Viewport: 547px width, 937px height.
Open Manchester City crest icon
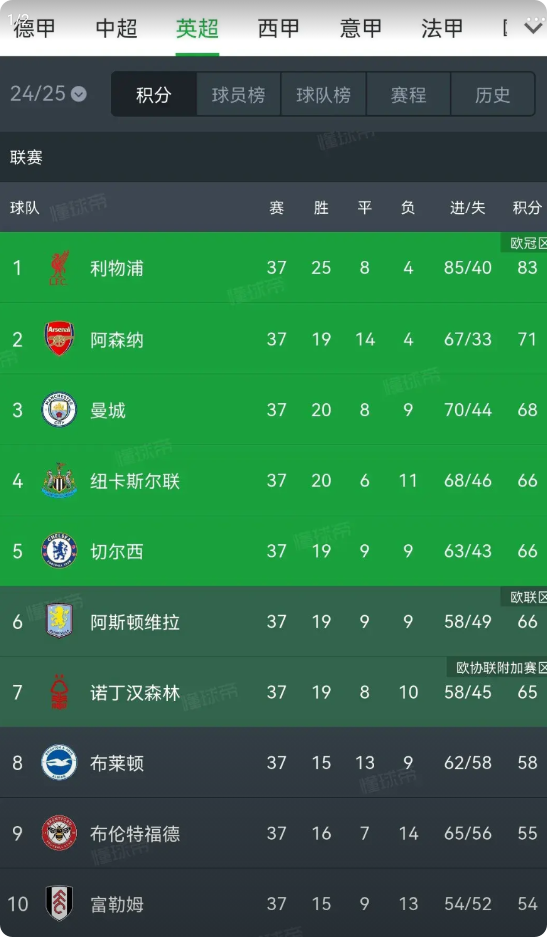pyautogui.click(x=59, y=410)
